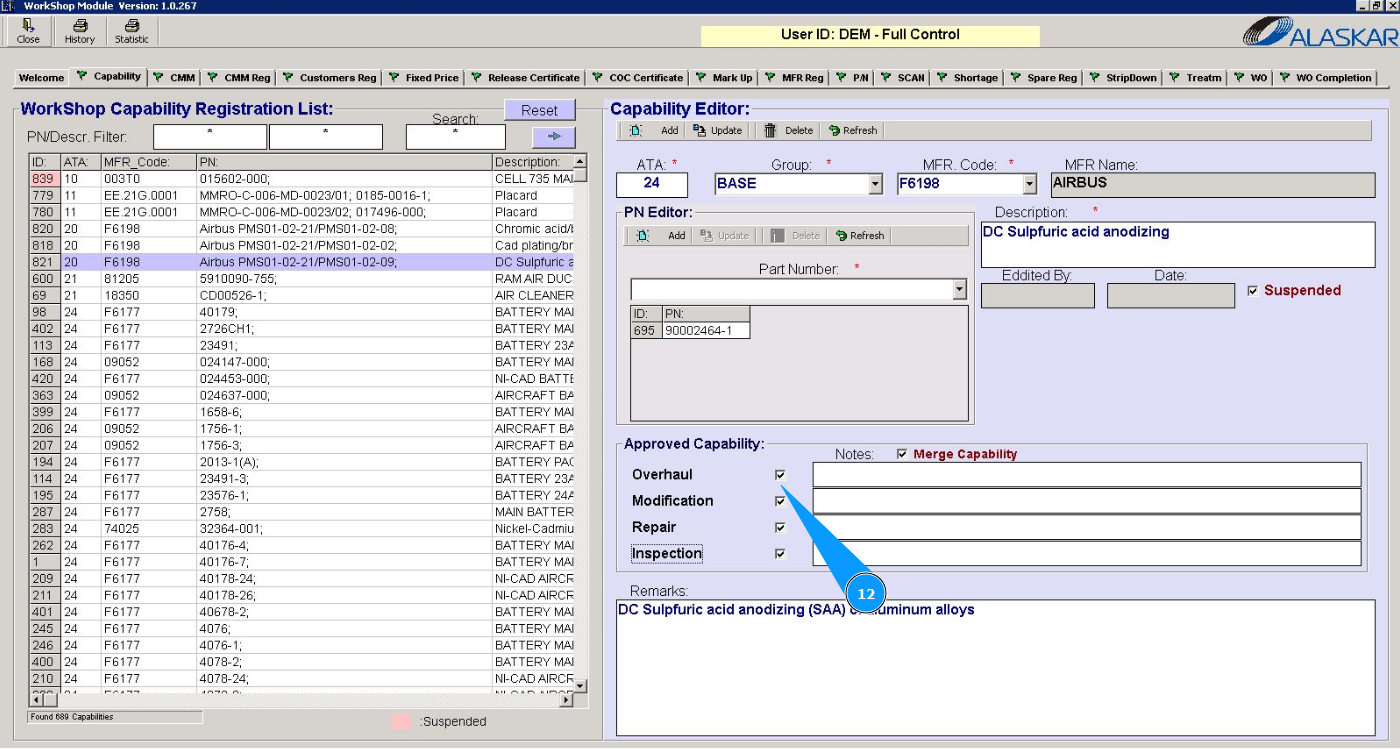Screen dimensions: 1400x749
Task: Select the row with PN 32364-001
Action: [302, 529]
